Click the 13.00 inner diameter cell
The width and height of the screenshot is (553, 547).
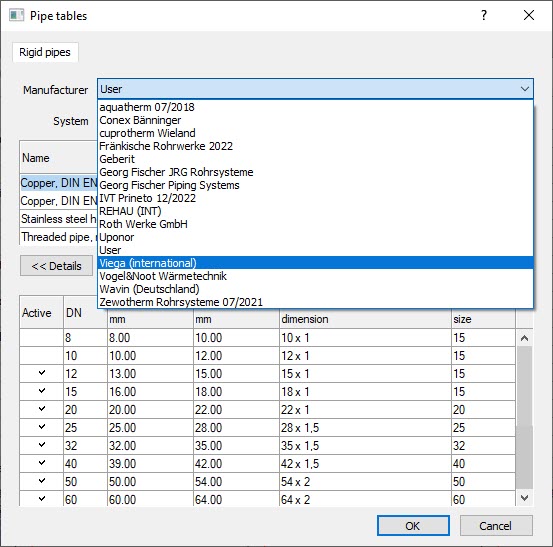pyautogui.click(x=150, y=373)
